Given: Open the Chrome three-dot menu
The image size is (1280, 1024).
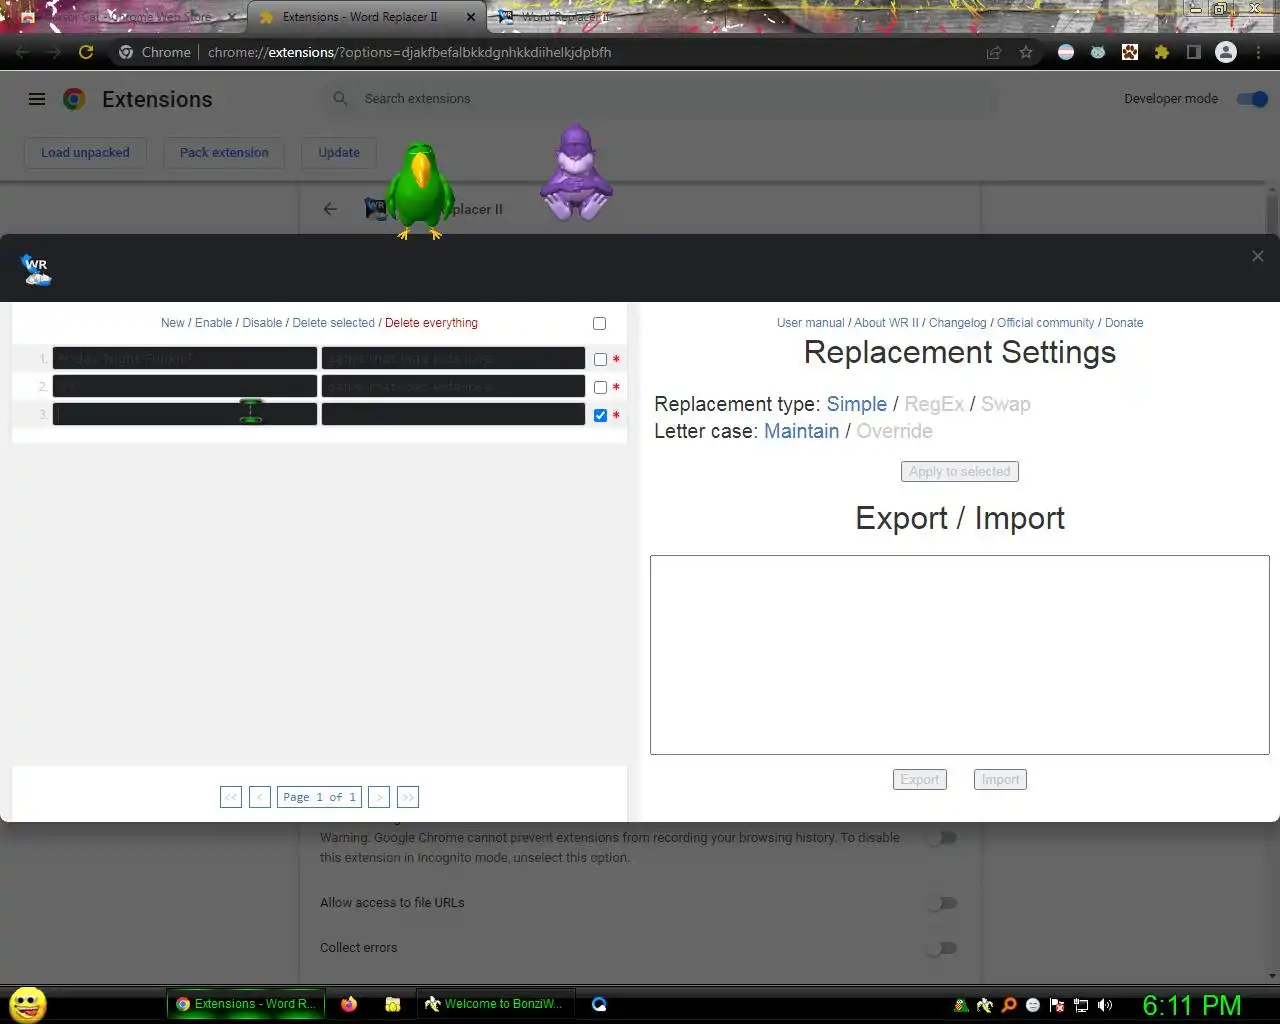Looking at the screenshot, I should (x=1258, y=52).
